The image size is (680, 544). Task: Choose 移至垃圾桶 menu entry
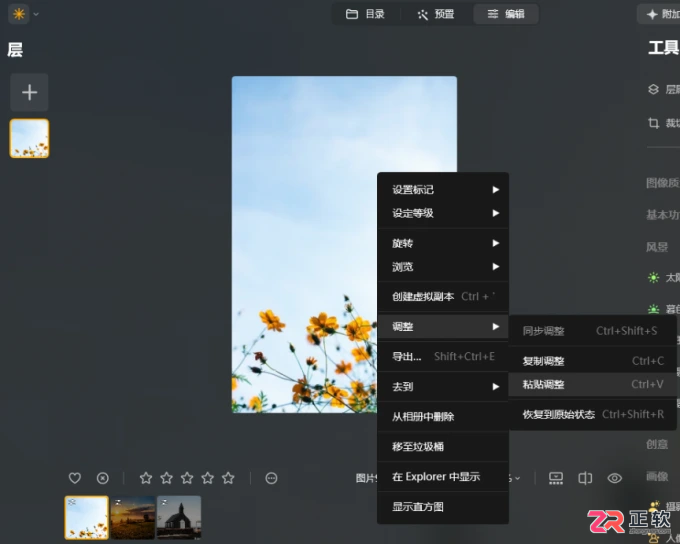tap(443, 446)
